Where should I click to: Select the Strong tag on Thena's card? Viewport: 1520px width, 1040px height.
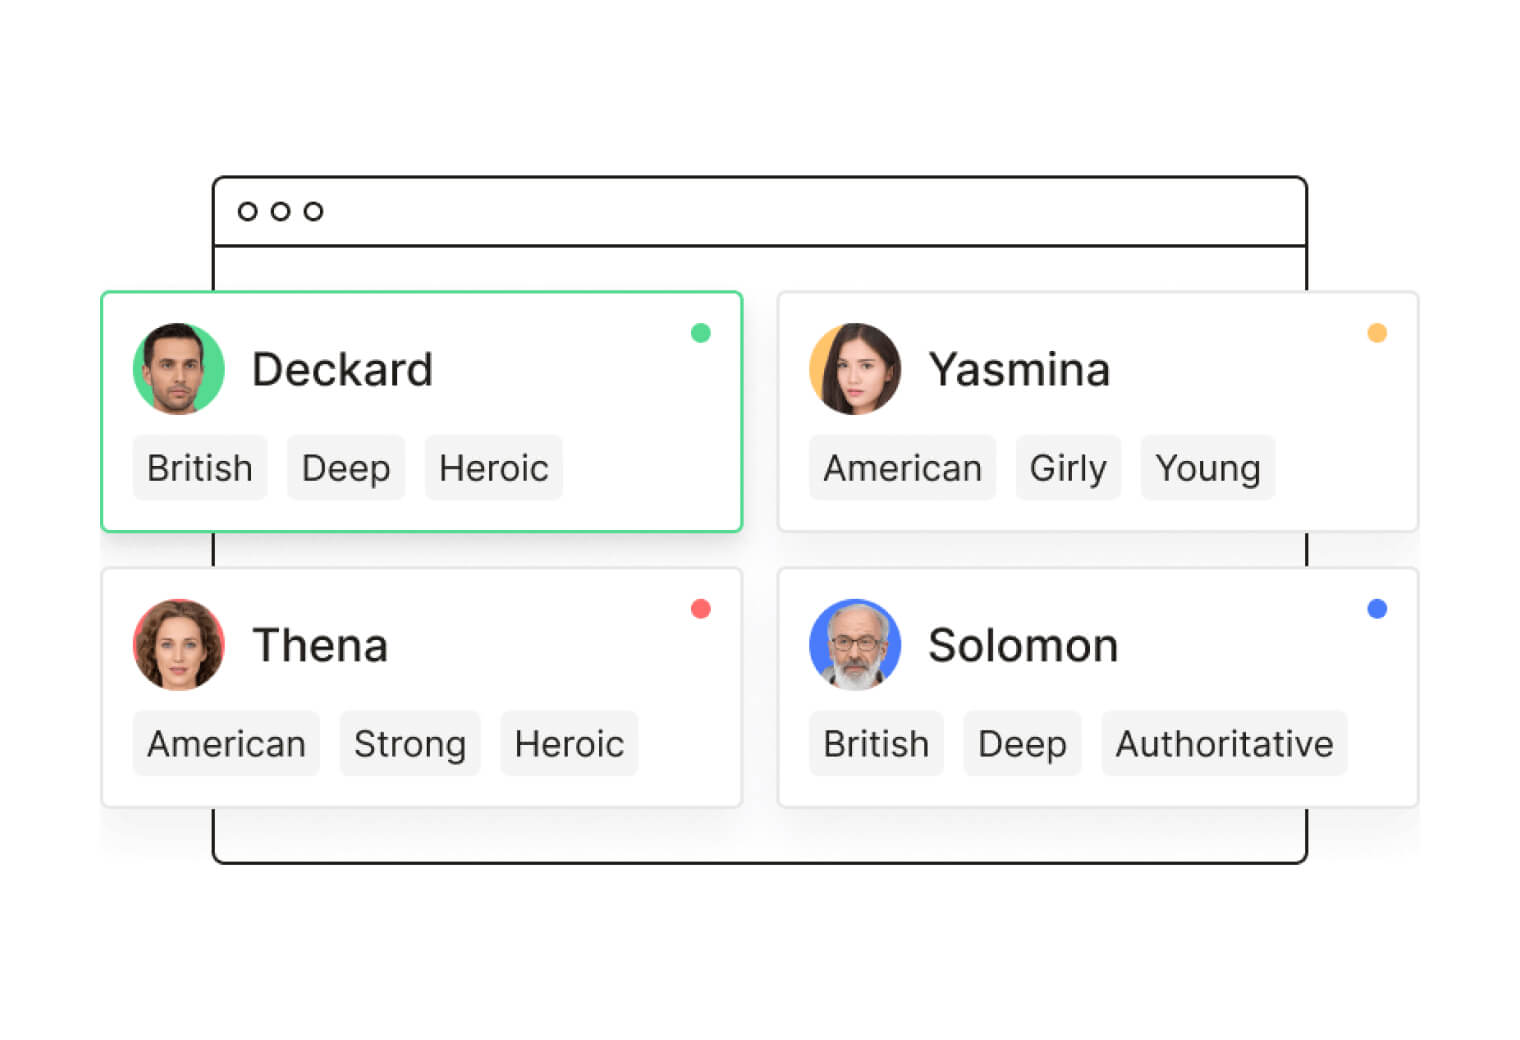pyautogui.click(x=410, y=744)
